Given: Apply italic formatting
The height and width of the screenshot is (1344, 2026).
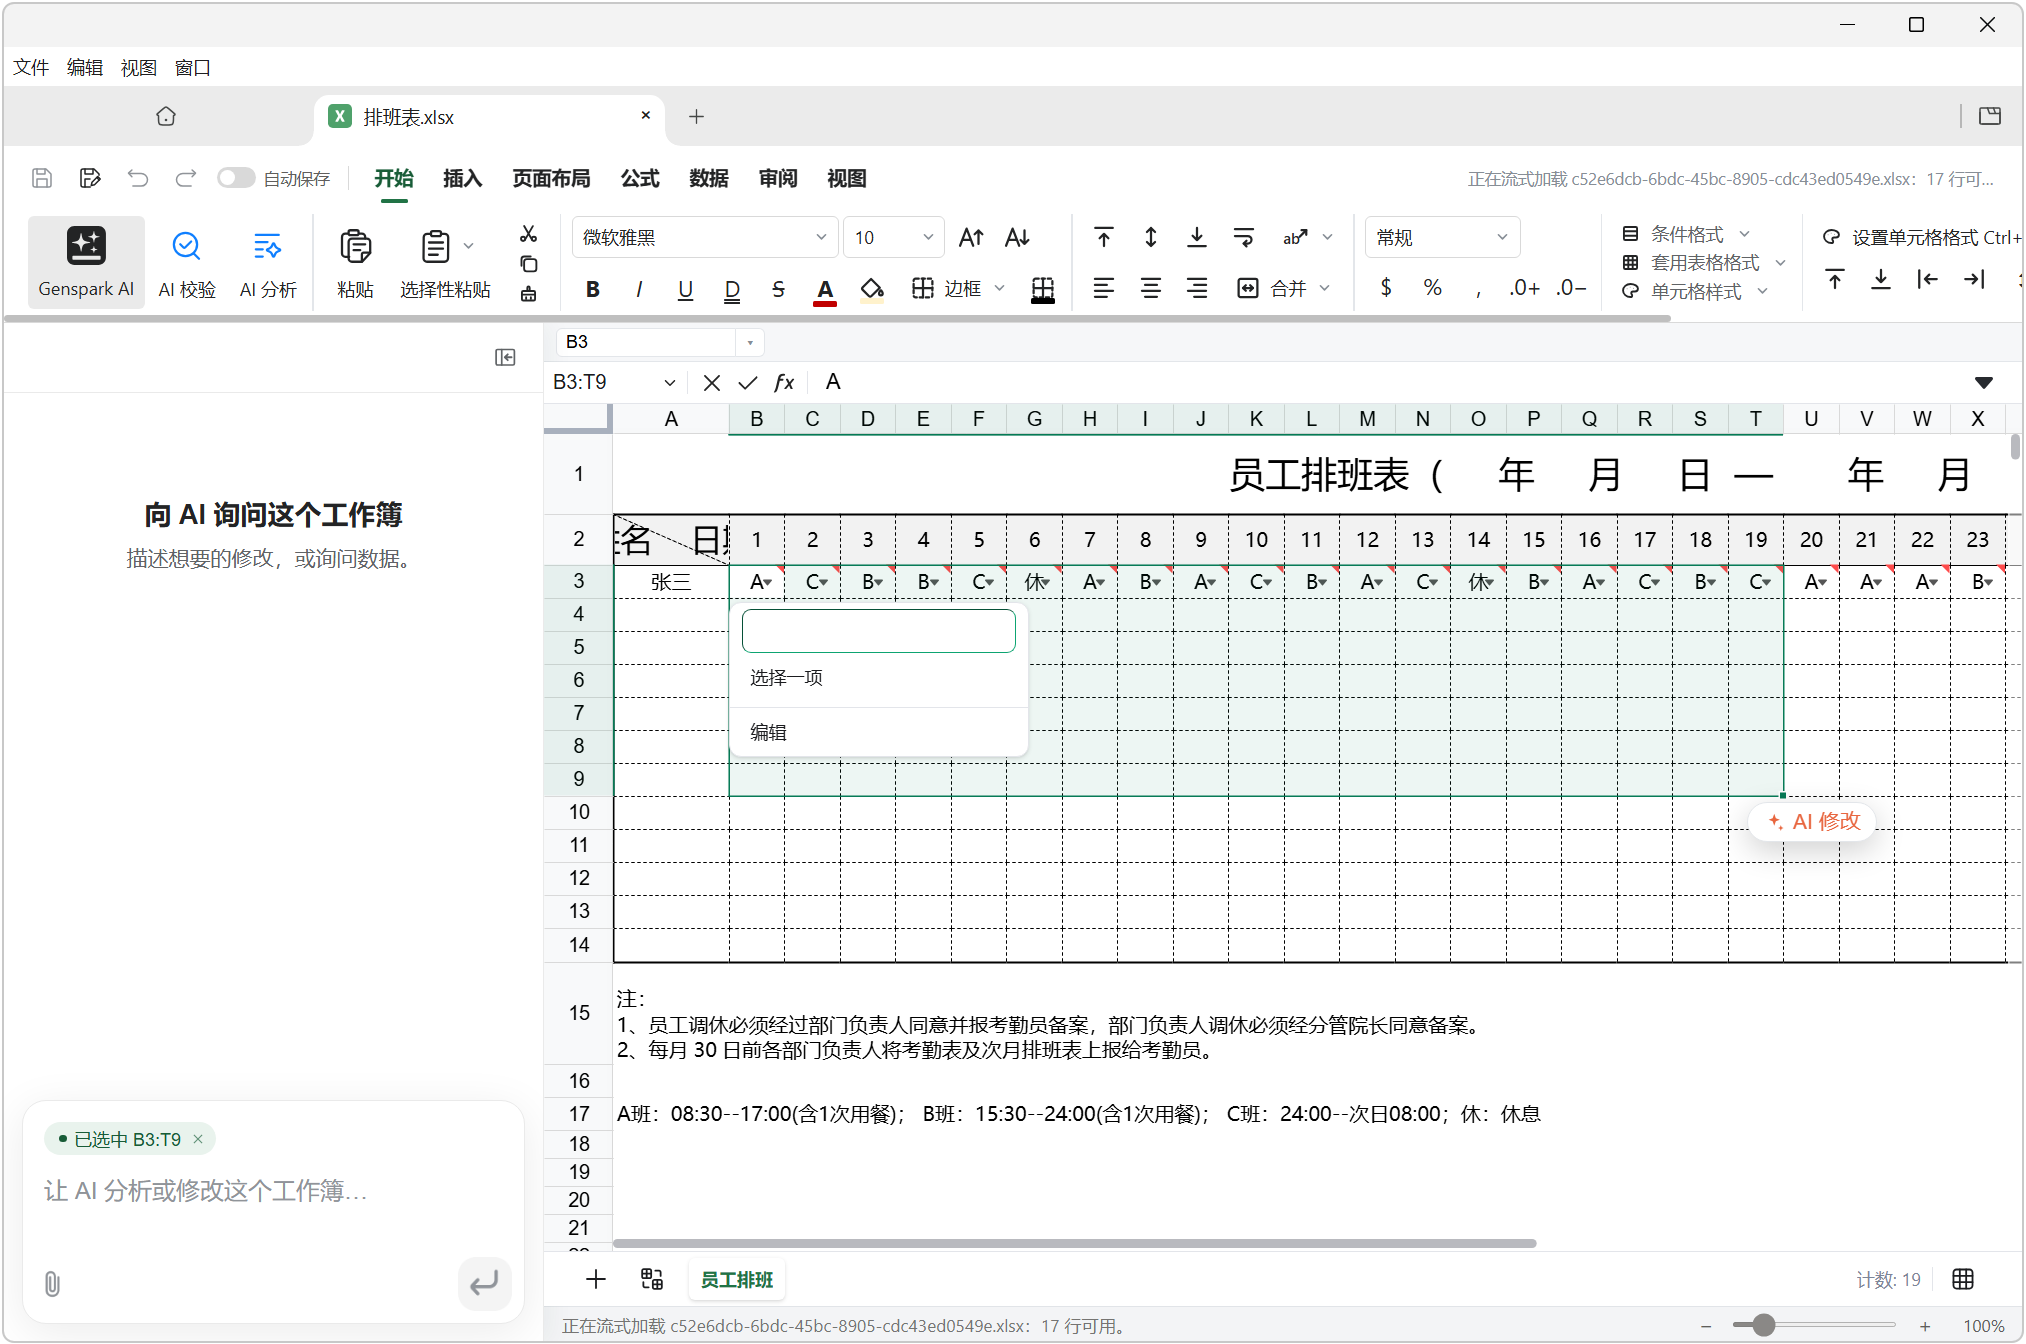Looking at the screenshot, I should 639,289.
